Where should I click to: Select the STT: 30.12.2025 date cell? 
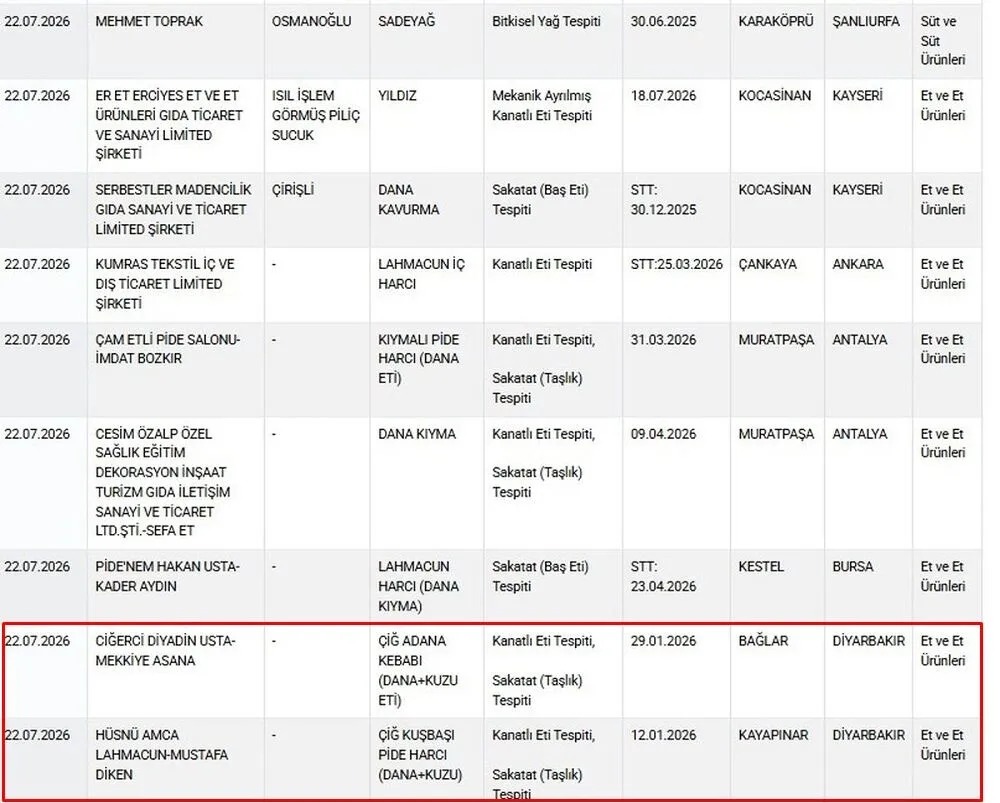pyautogui.click(x=663, y=200)
